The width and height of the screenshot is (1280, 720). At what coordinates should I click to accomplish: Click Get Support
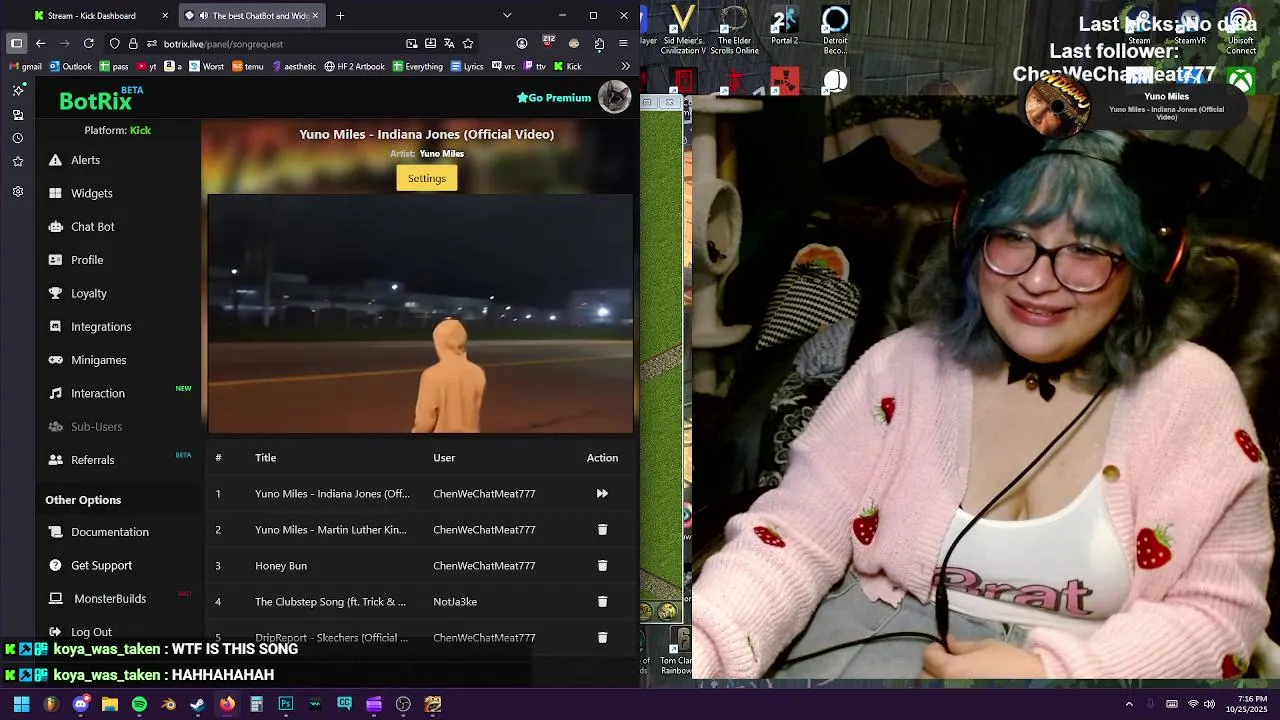(x=101, y=565)
